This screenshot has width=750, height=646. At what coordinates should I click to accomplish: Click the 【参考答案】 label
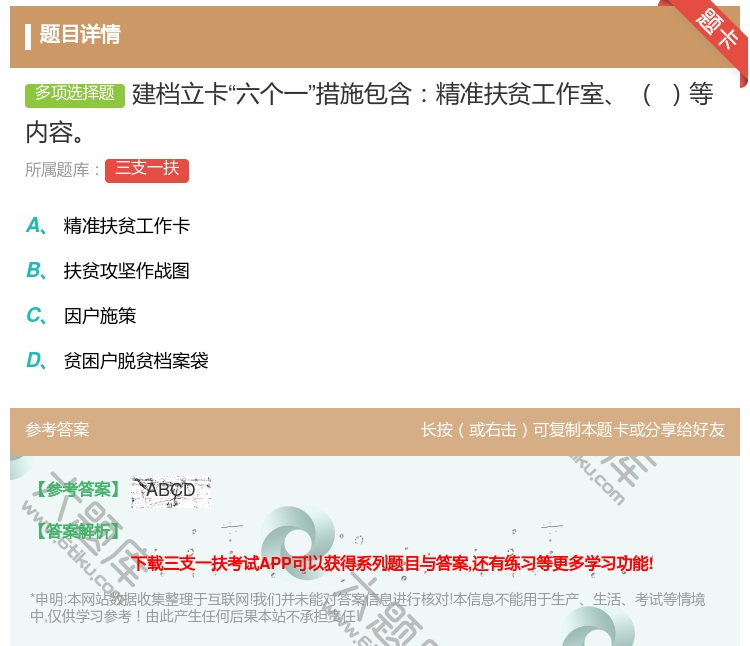pyautogui.click(x=78, y=490)
